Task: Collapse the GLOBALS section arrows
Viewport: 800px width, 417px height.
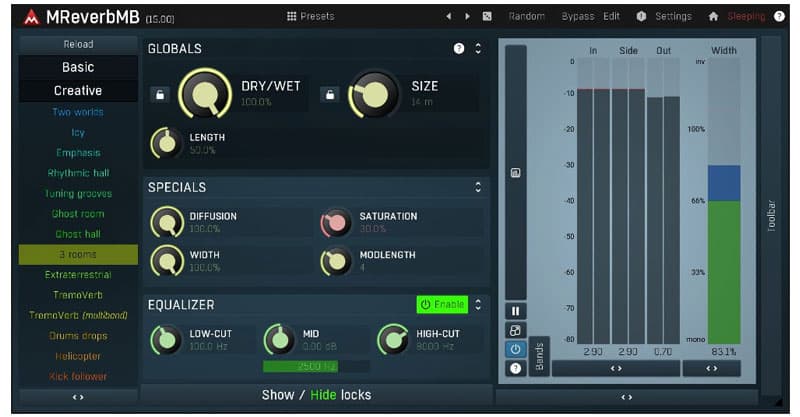Action: pos(478,48)
